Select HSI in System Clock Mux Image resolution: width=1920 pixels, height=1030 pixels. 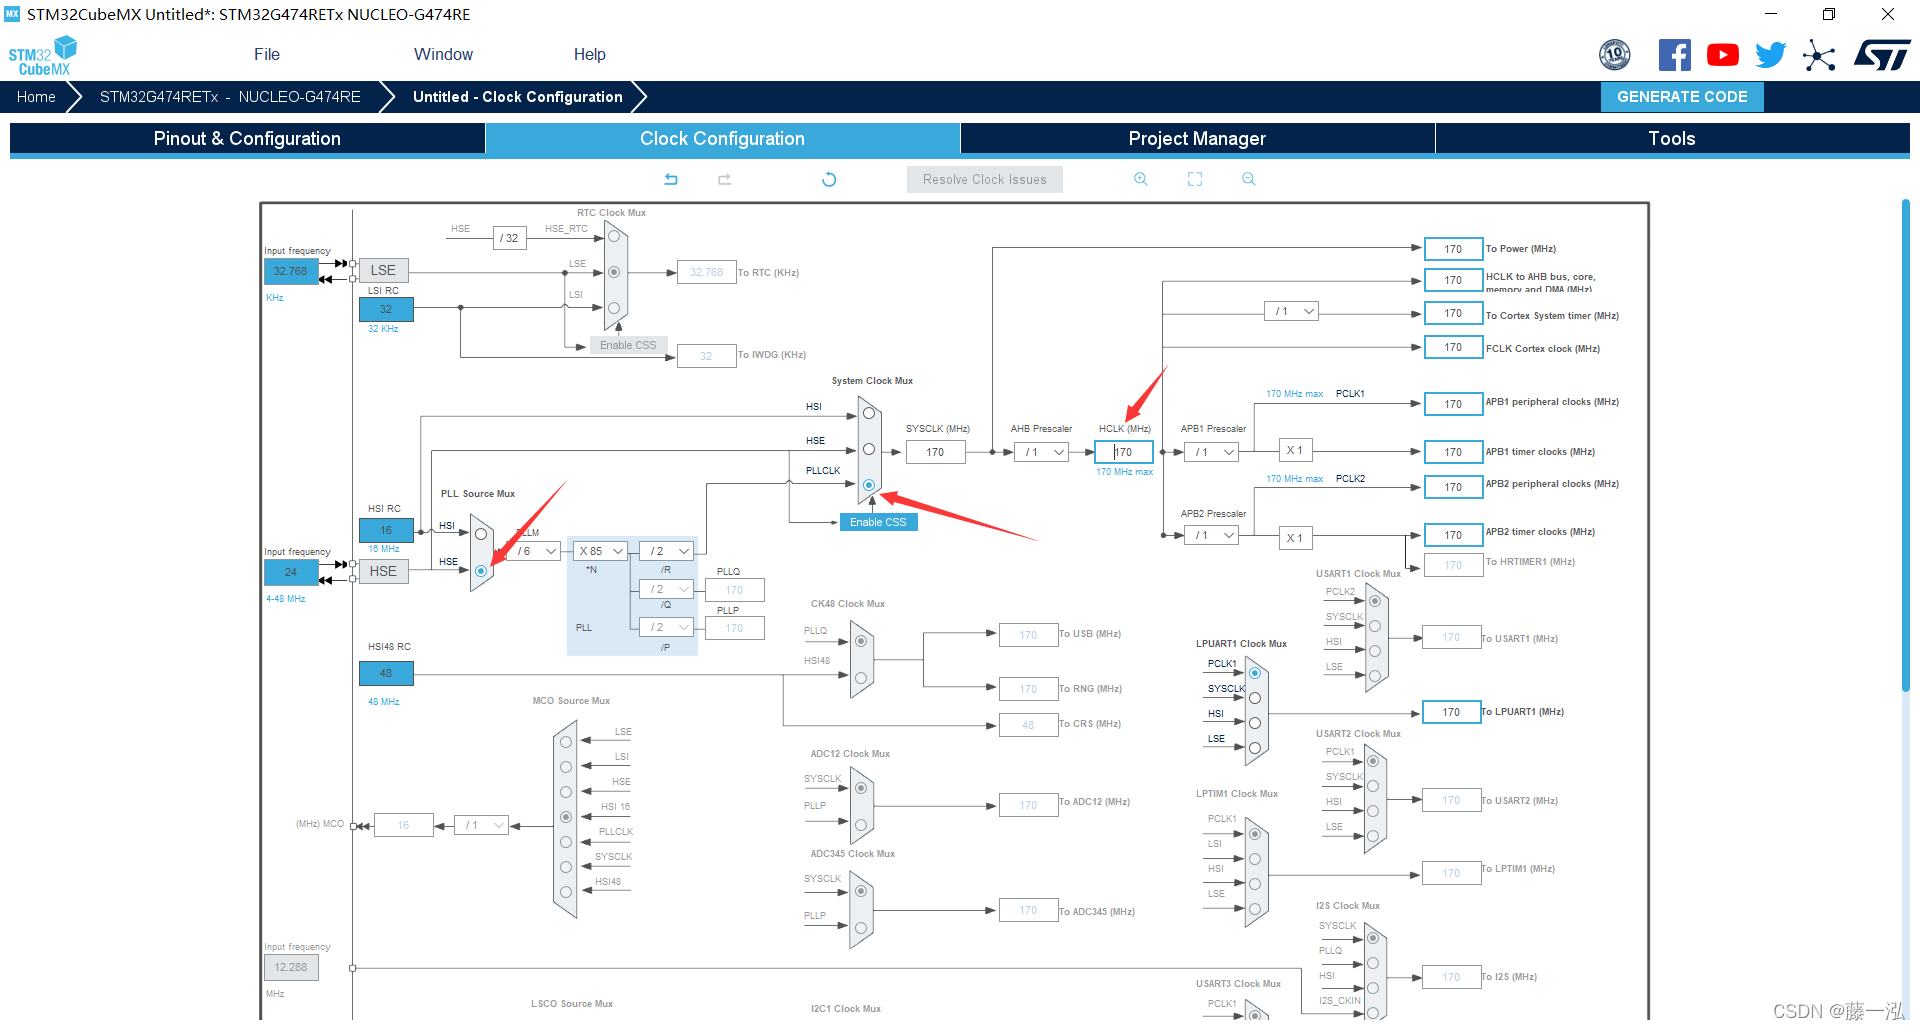click(x=869, y=413)
